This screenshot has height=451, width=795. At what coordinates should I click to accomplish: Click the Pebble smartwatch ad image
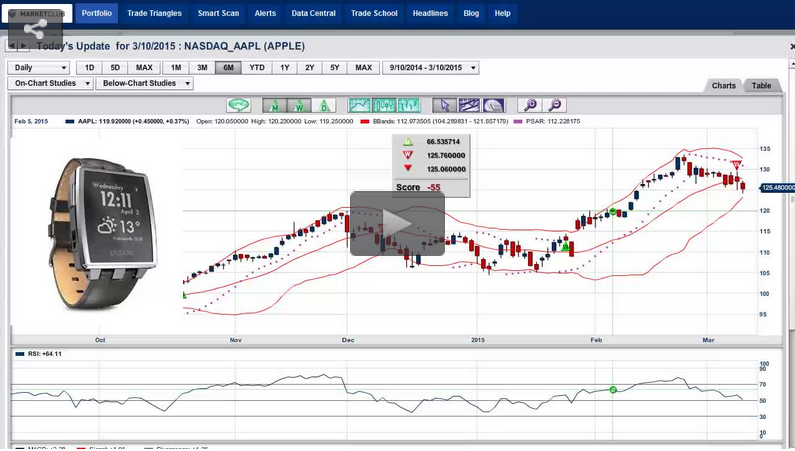pos(103,234)
